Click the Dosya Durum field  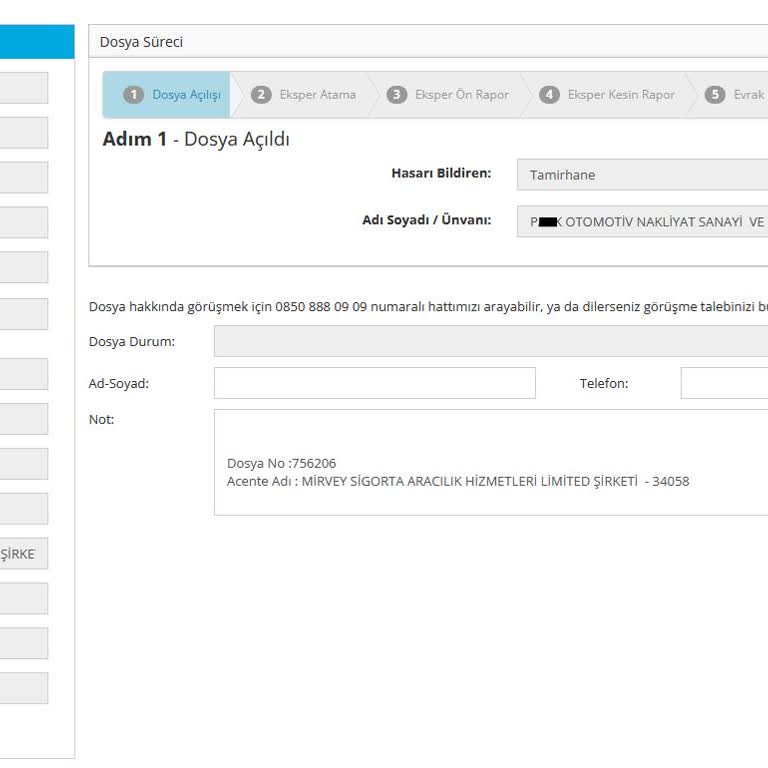(x=490, y=341)
